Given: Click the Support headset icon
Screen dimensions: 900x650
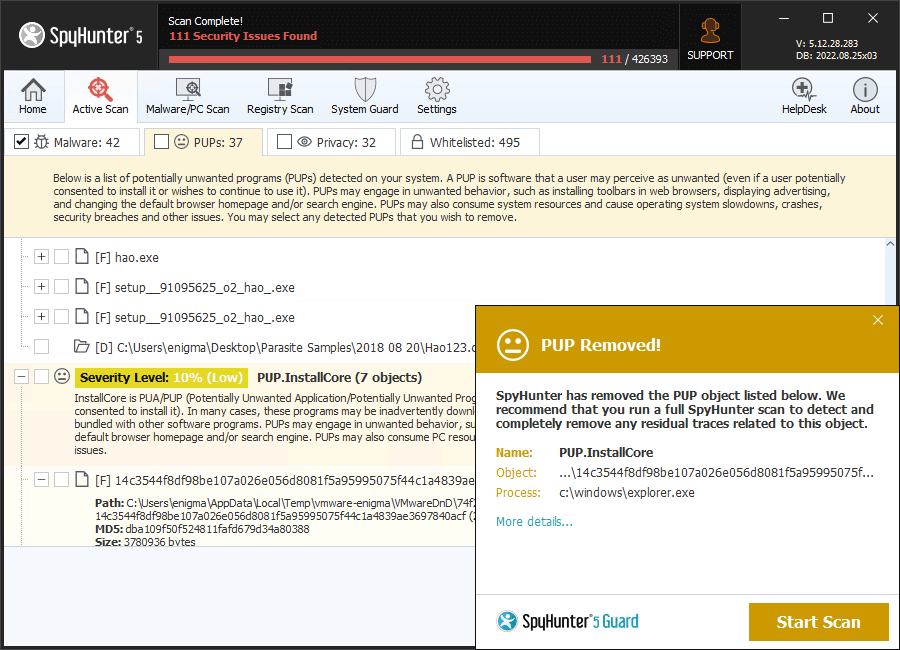Looking at the screenshot, I should [x=710, y=37].
